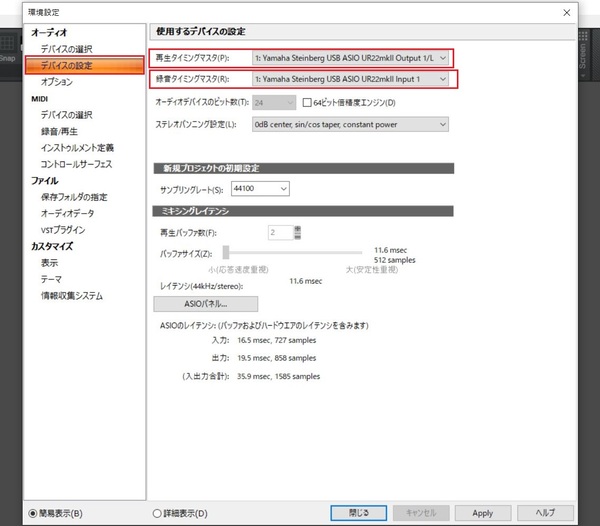Click the ASIOパネル button
The image size is (600, 526).
click(x=207, y=303)
